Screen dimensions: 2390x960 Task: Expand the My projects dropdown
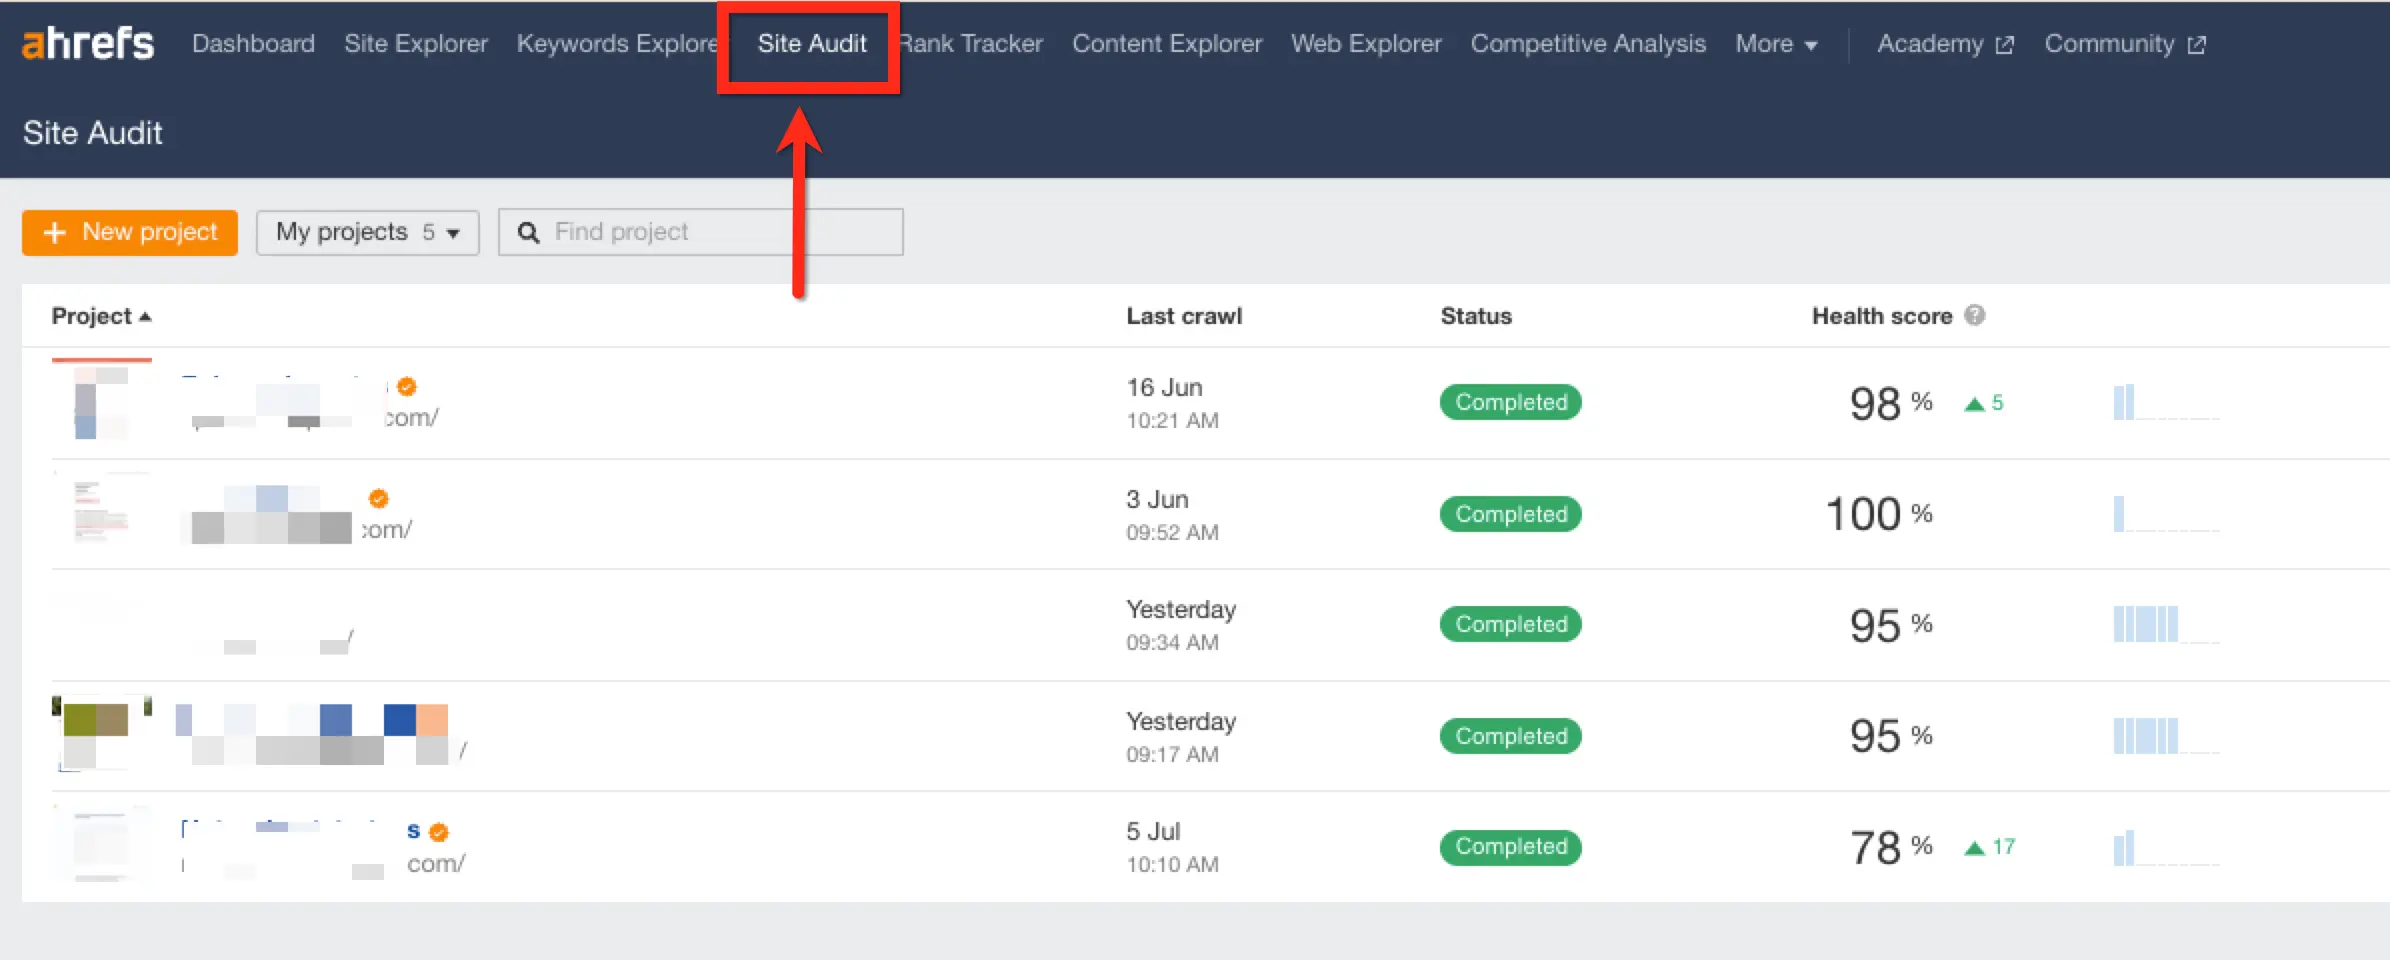point(367,232)
